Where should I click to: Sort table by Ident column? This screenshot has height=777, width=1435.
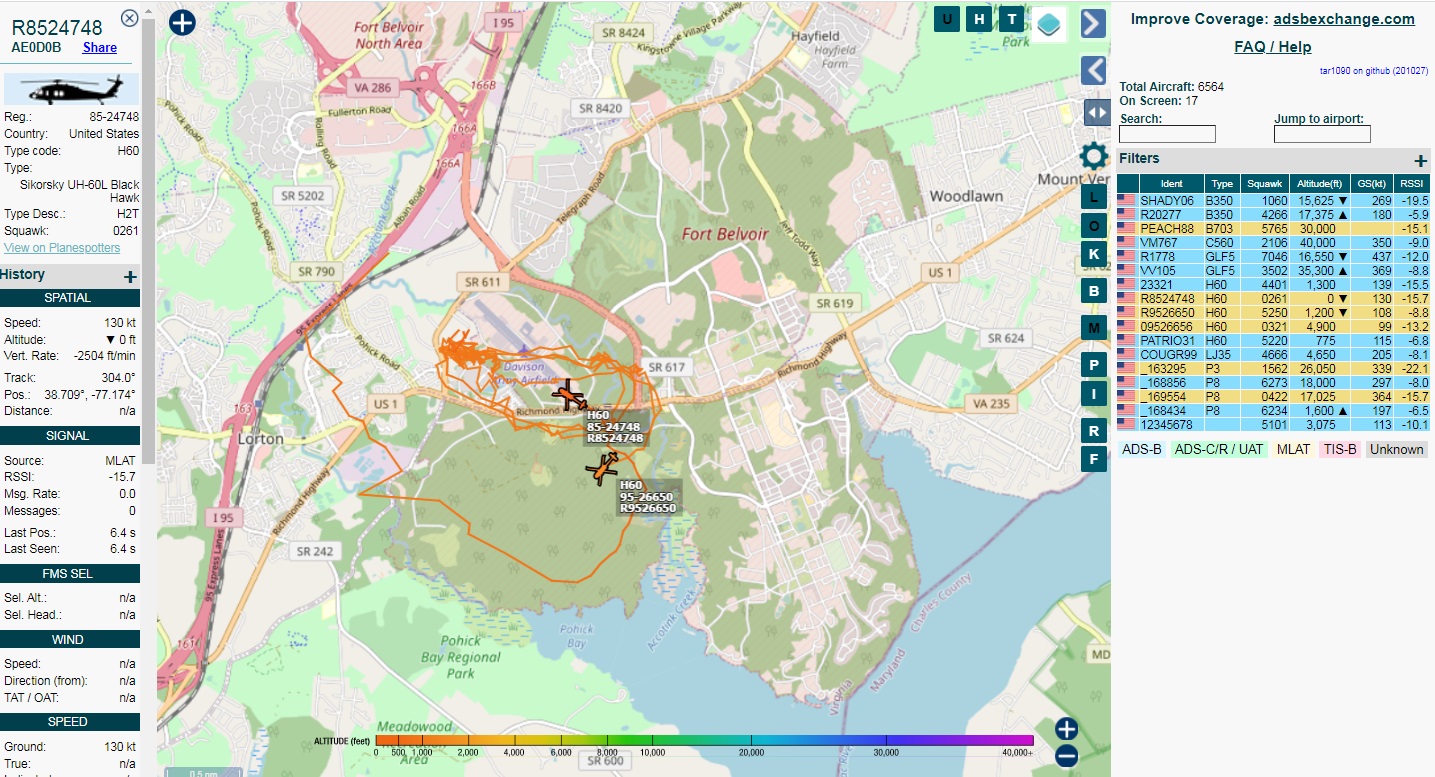coord(1172,184)
